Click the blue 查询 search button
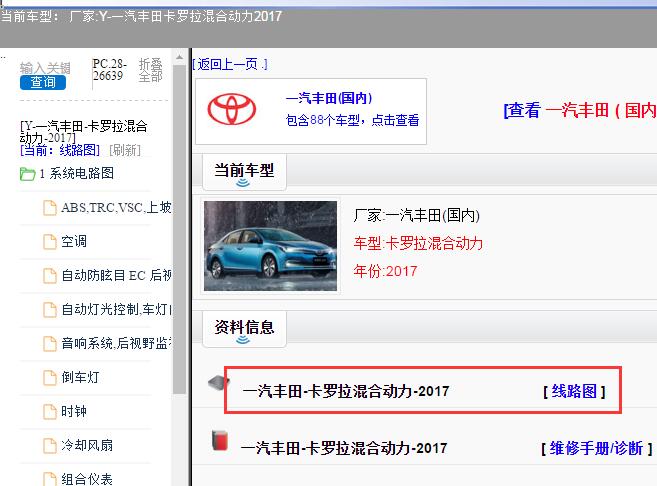 [43, 83]
